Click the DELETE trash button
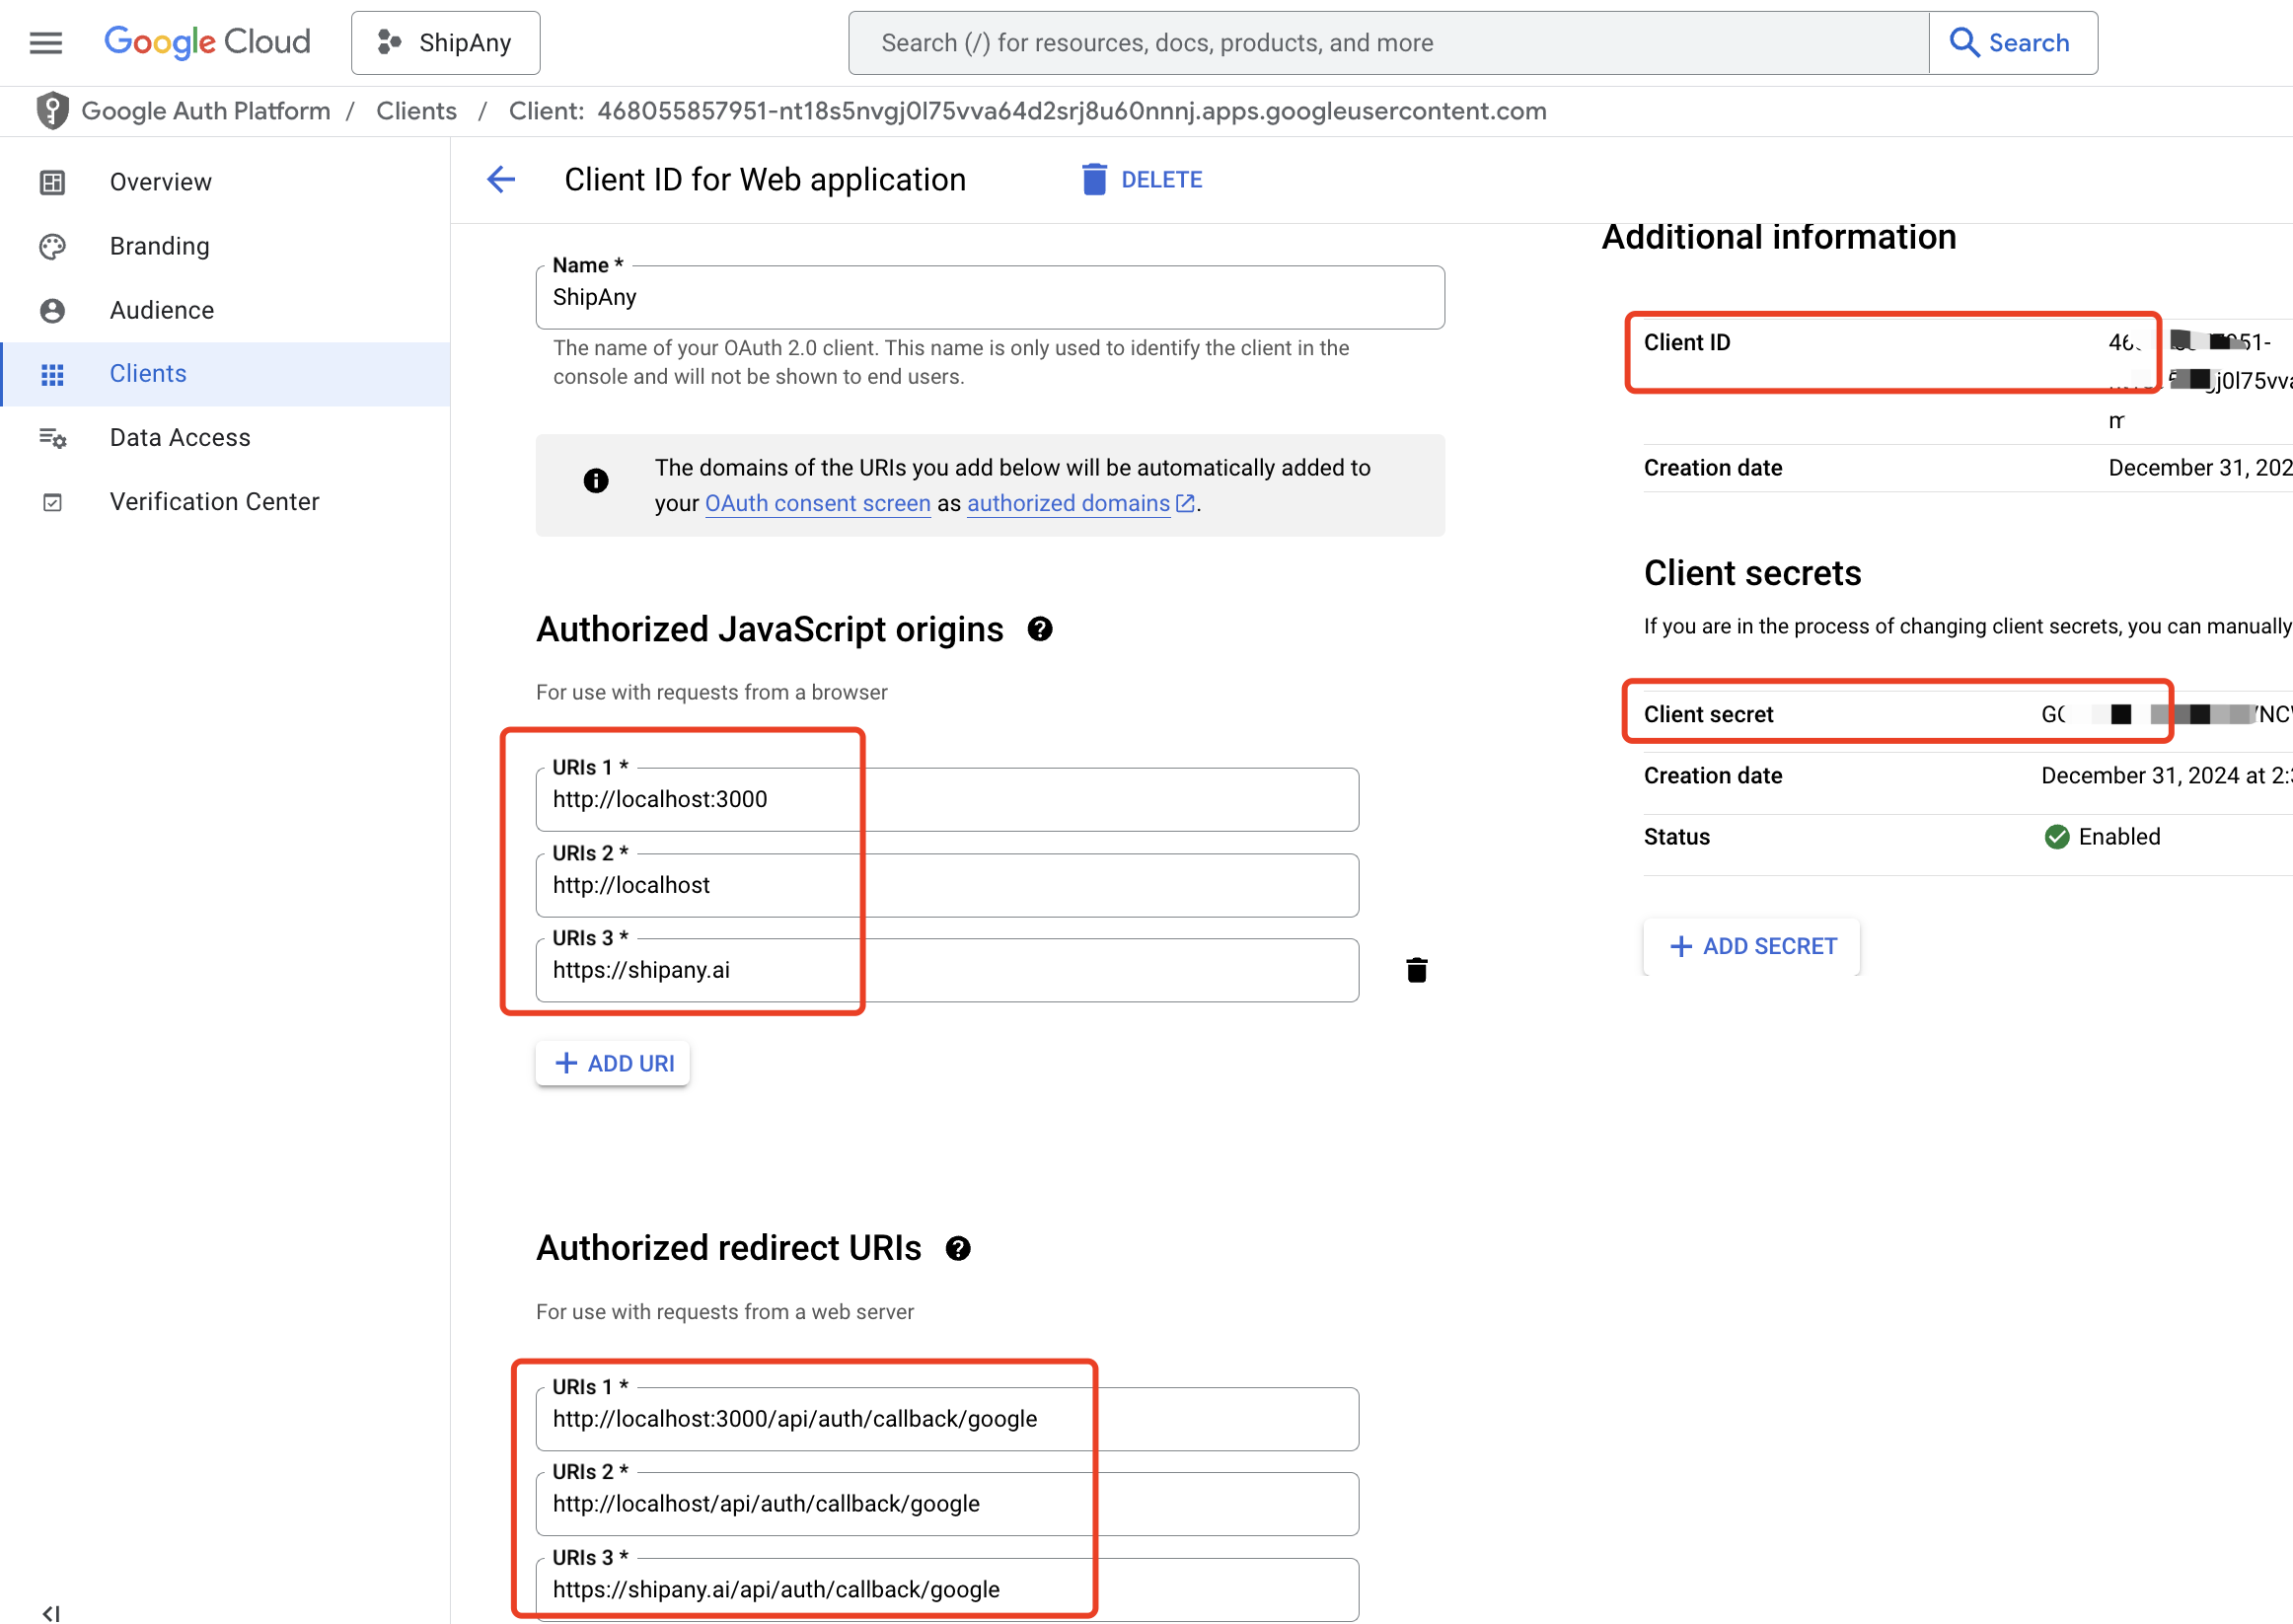Image resolution: width=2293 pixels, height=1624 pixels. (1142, 180)
